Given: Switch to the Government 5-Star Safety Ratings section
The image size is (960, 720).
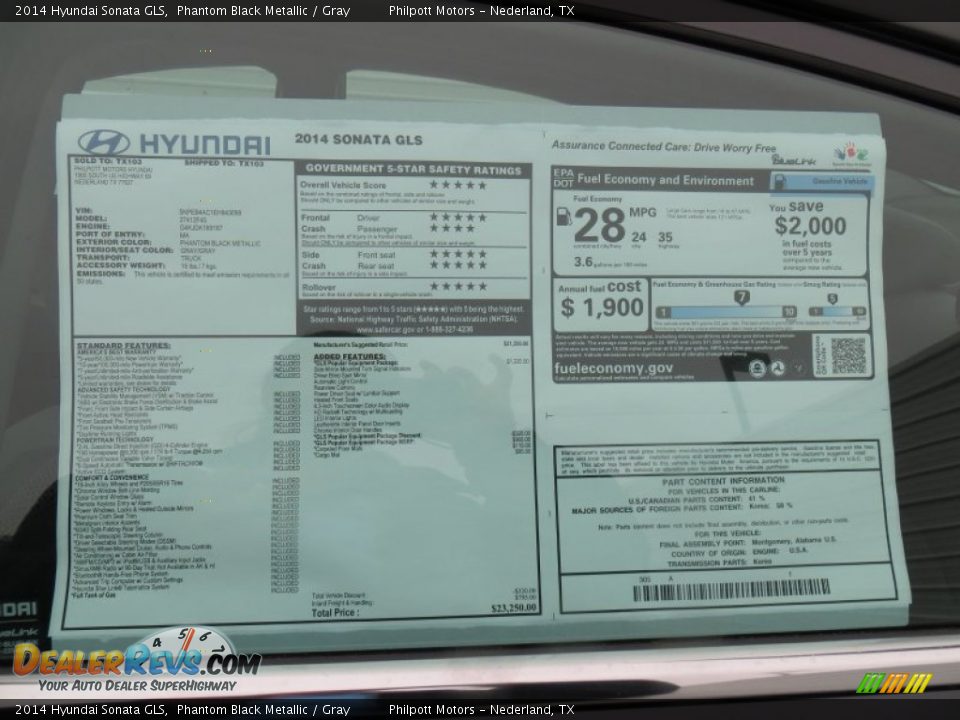Looking at the screenshot, I should pos(410,169).
